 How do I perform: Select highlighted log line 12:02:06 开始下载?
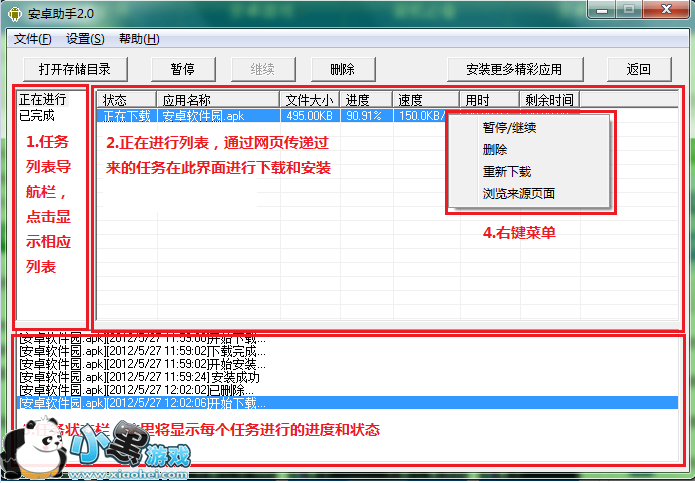pyautogui.click(x=348, y=403)
